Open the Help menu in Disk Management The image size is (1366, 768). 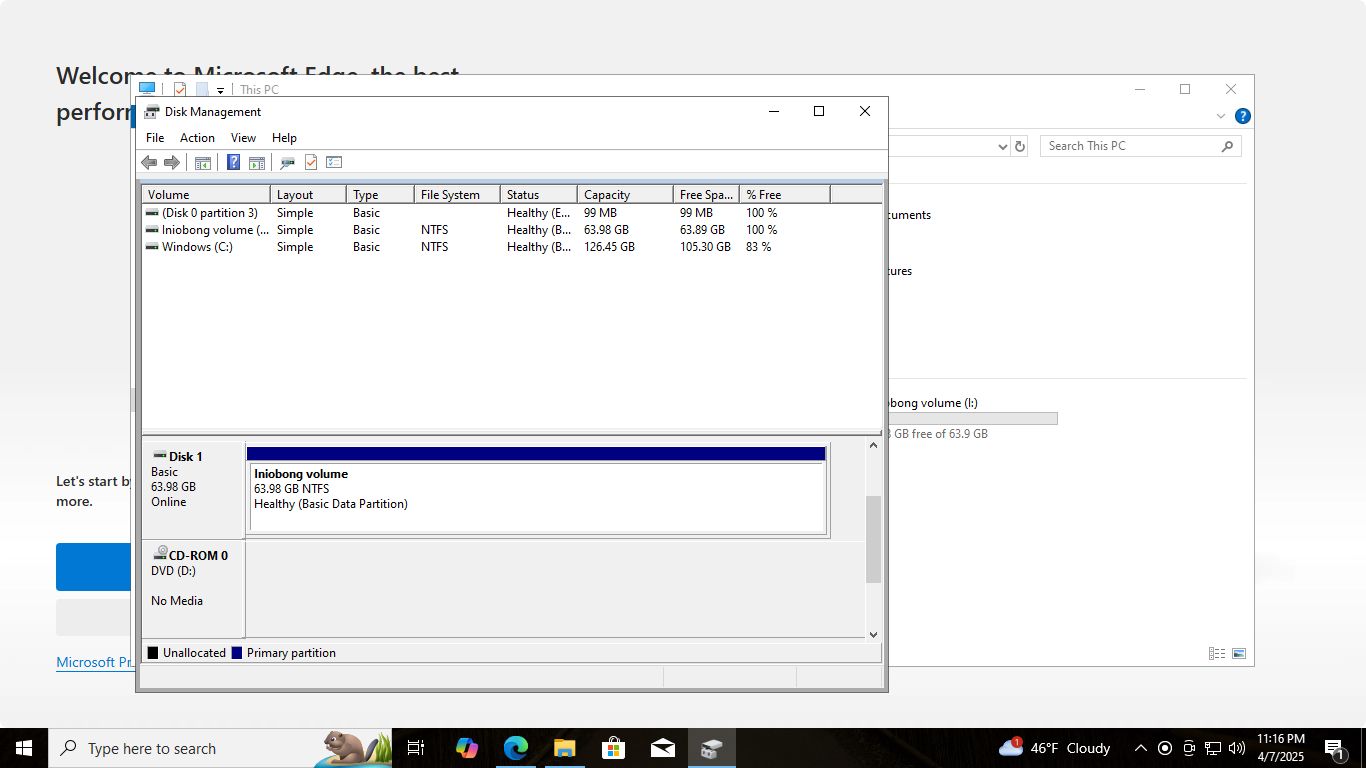(x=284, y=138)
